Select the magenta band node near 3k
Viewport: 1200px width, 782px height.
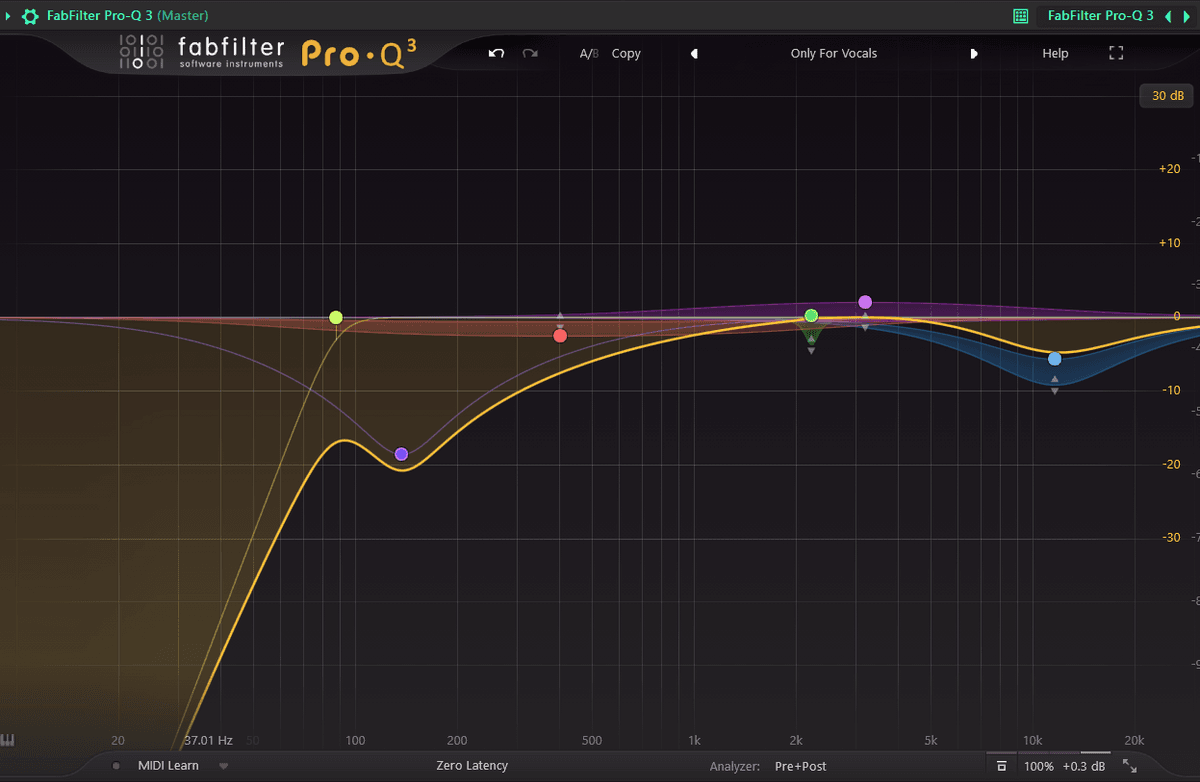(x=865, y=302)
